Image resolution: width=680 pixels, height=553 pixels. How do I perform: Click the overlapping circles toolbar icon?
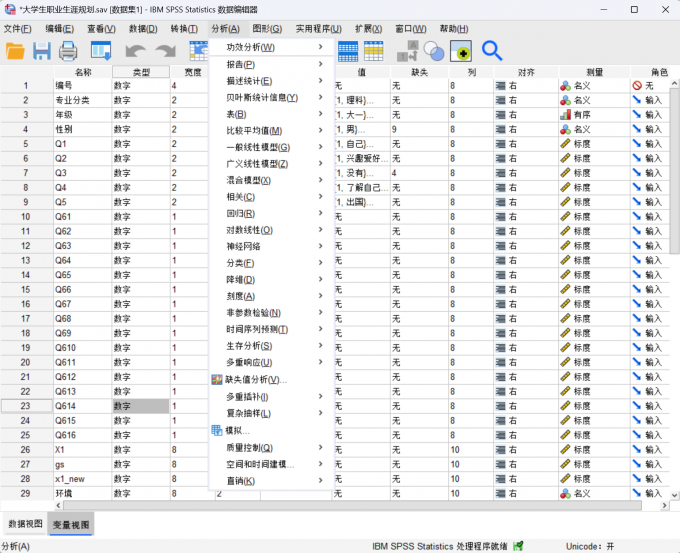pos(434,51)
